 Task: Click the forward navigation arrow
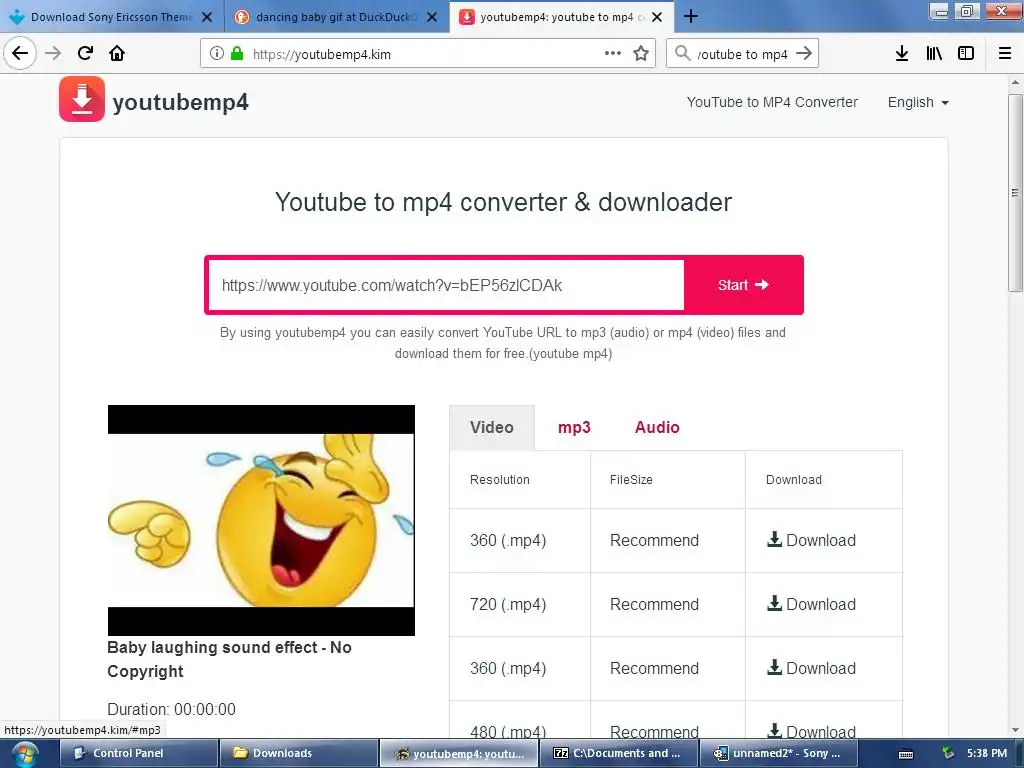(x=53, y=53)
